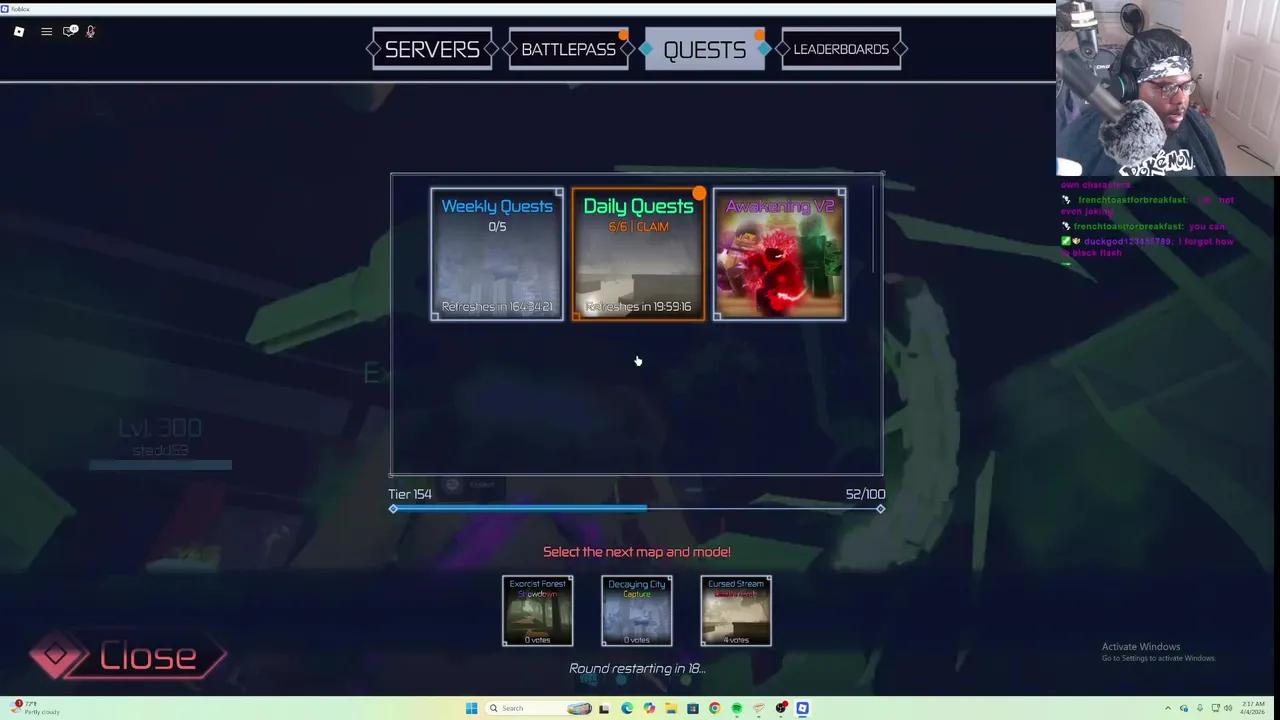Click the 52/100 tier progress text

tap(865, 494)
